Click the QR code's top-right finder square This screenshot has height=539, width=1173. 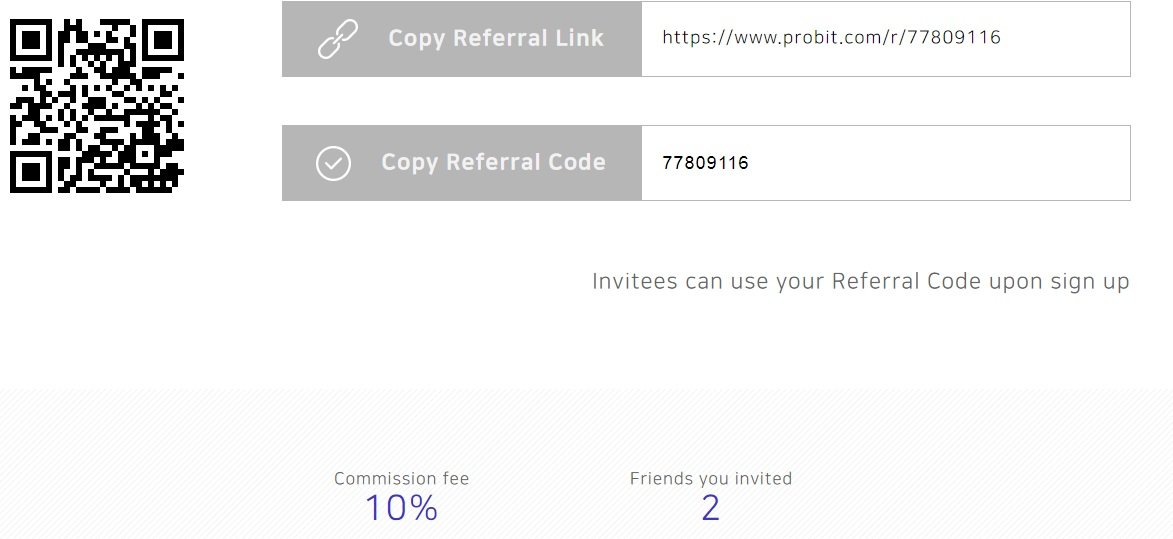[163, 40]
